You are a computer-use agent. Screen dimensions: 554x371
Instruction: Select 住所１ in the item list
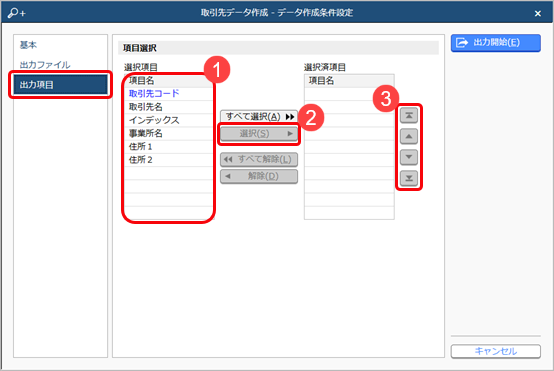click(169, 147)
